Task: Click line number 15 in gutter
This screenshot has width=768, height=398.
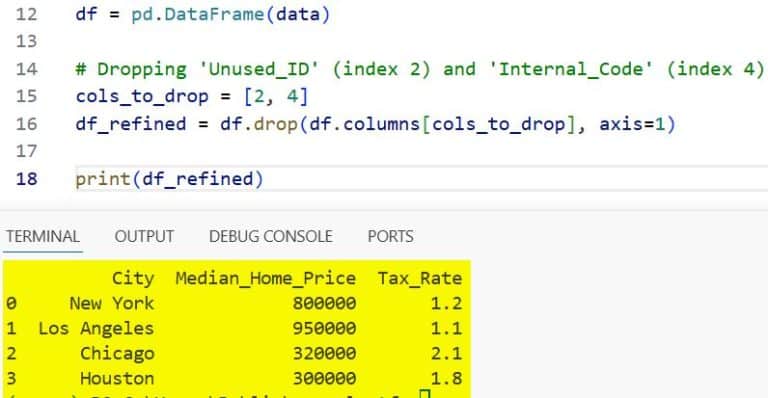Action: [26, 96]
